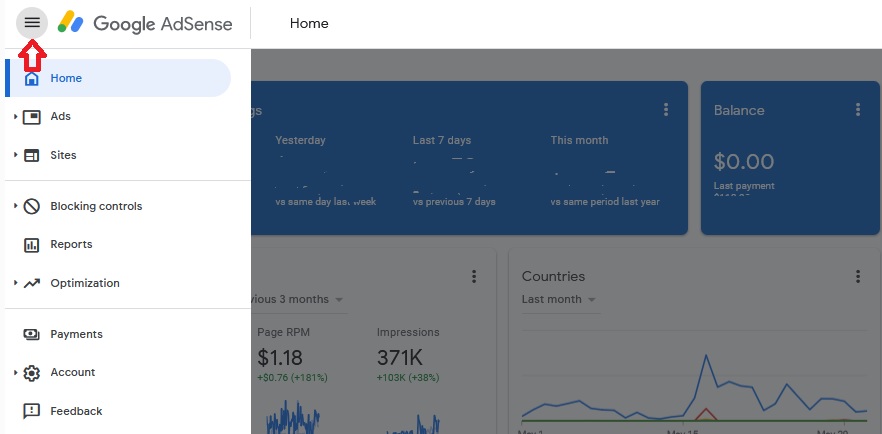Click the Payments money icon
Screen dimensions: 882x434
tap(32, 334)
